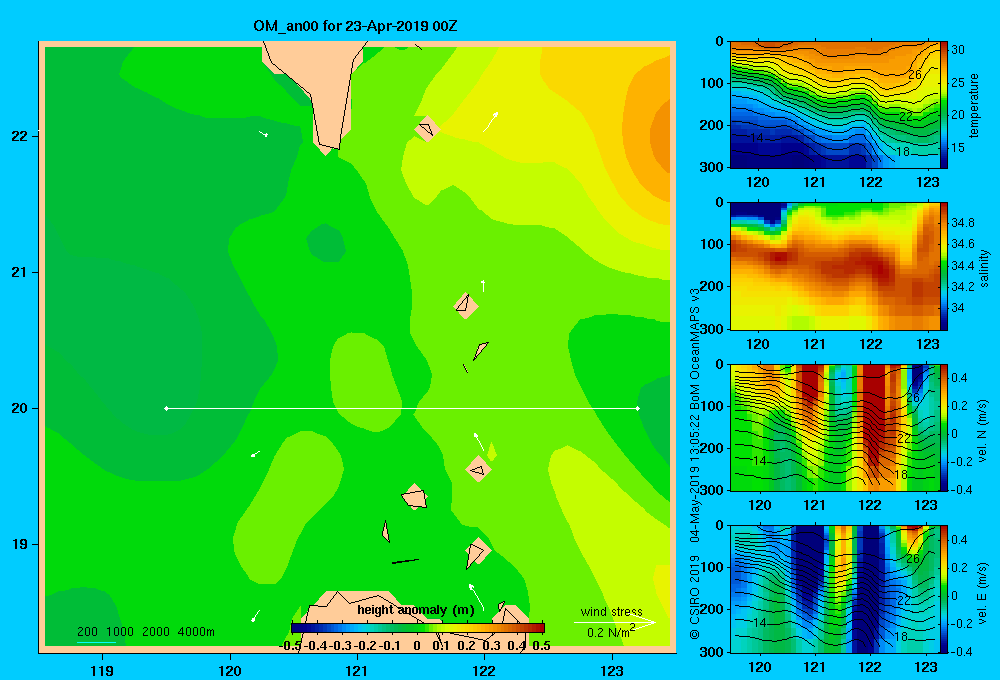Click the 0 depth label on the vel. E panel
The width and height of the screenshot is (1000, 680).
719,526
